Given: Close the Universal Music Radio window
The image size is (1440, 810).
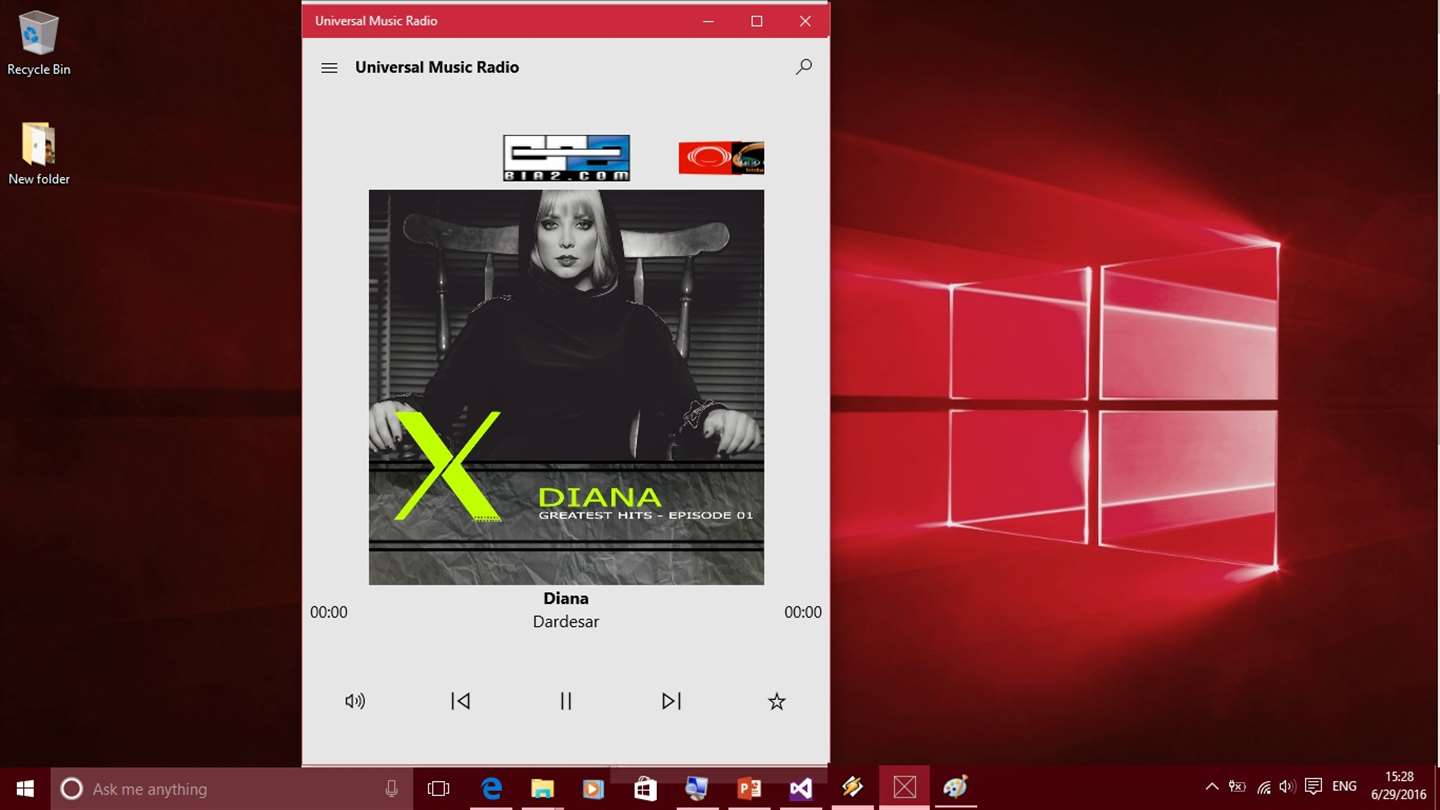Looking at the screenshot, I should [x=805, y=21].
